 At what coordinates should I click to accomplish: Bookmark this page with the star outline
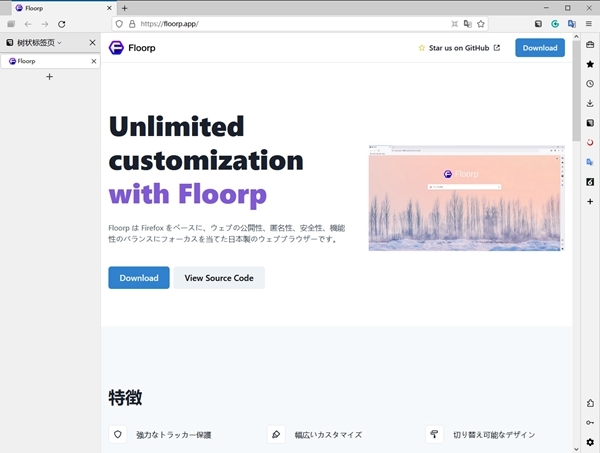481,24
